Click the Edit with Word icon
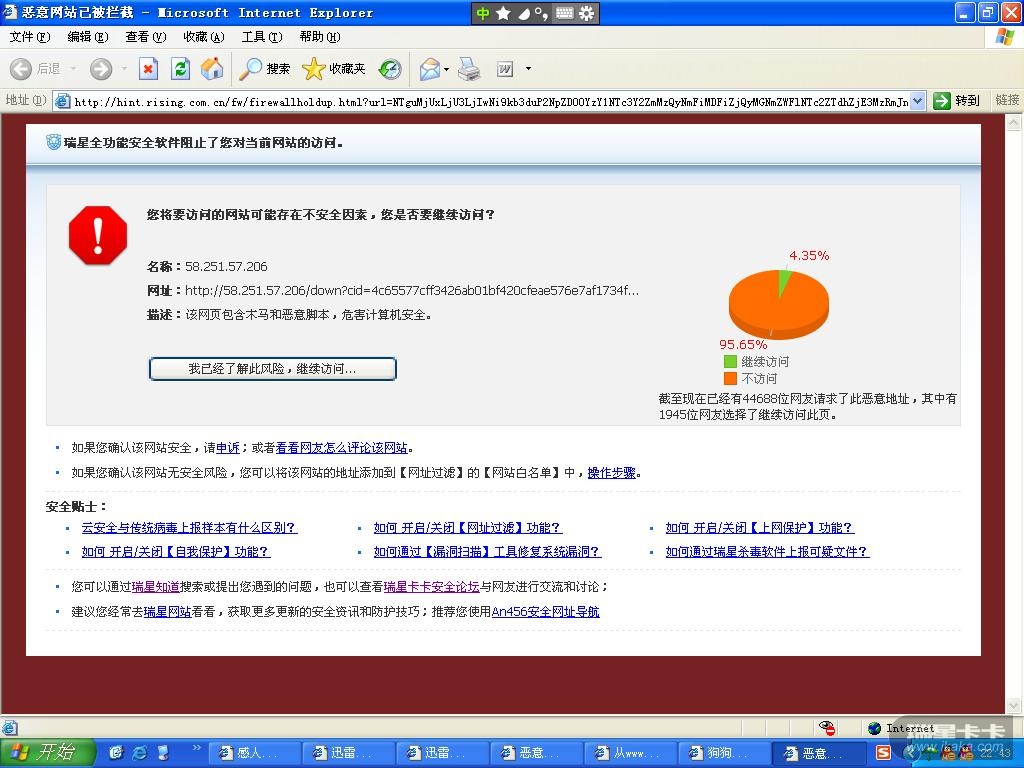This screenshot has width=1024, height=768. pos(505,69)
